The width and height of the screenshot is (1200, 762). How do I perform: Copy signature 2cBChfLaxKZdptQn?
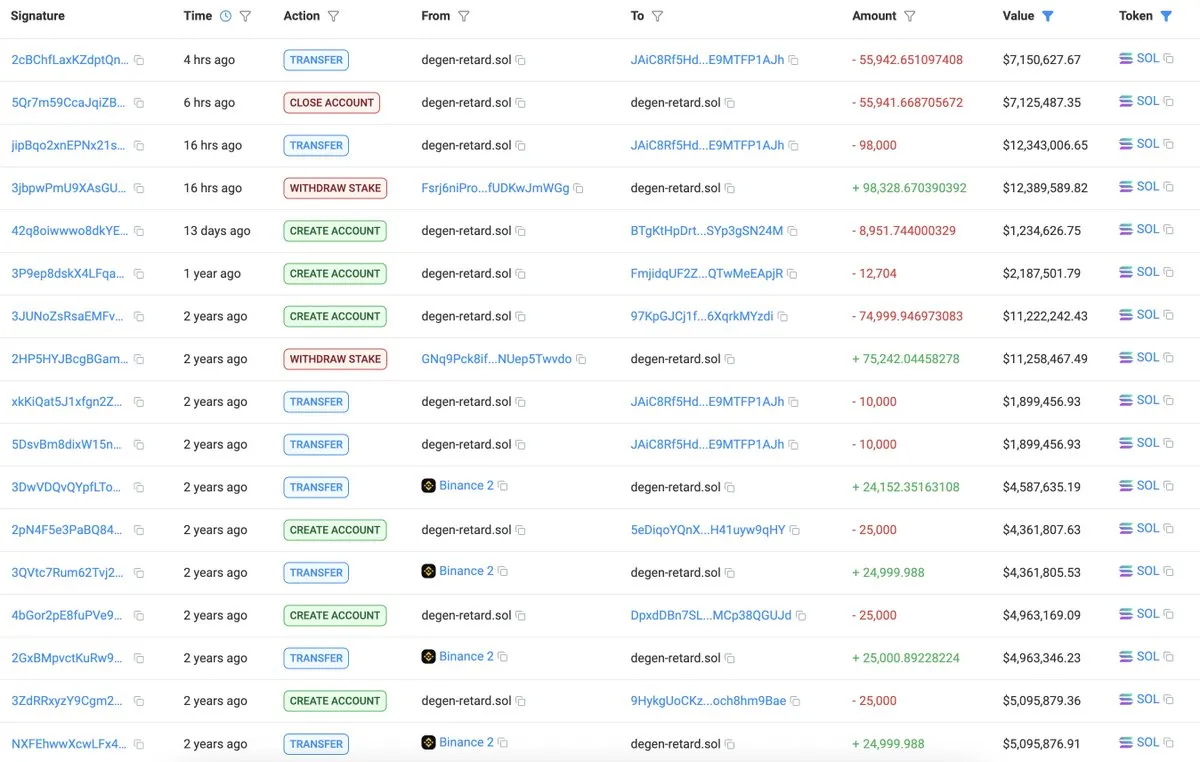point(139,61)
